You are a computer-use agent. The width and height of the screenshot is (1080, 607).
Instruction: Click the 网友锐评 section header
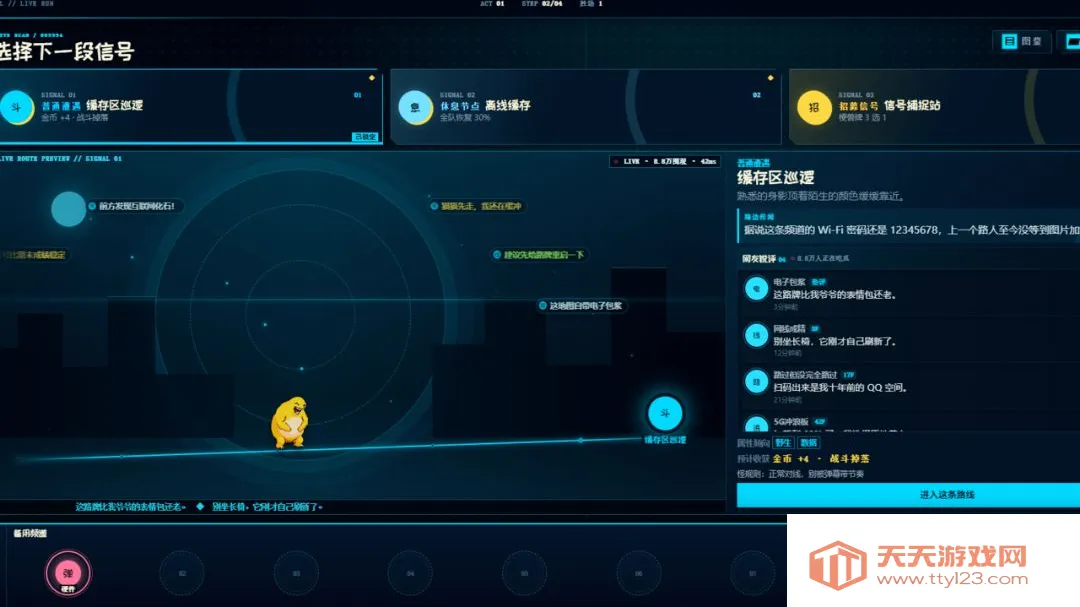pos(759,259)
